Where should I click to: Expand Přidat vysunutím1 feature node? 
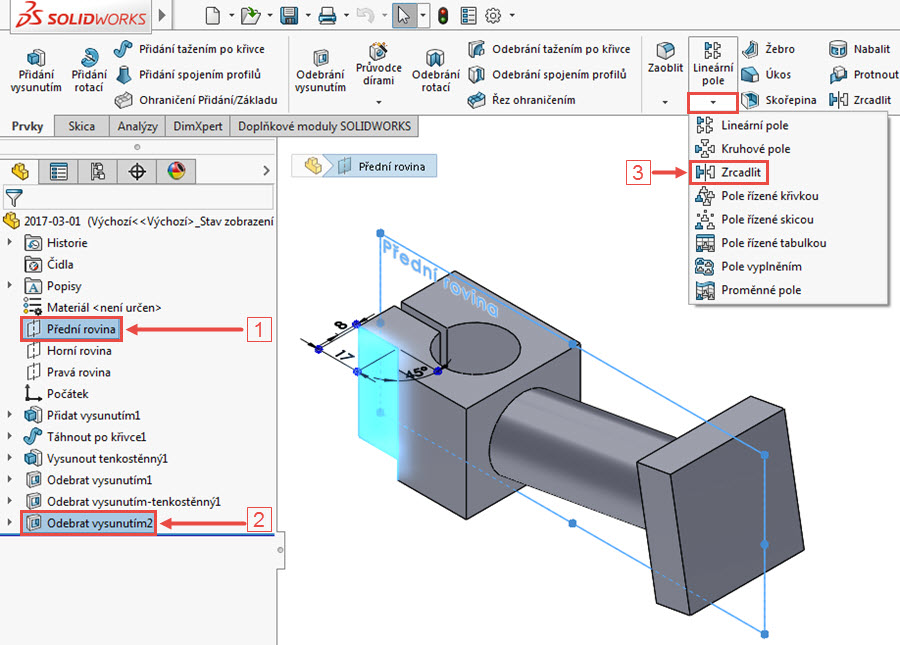(x=10, y=414)
